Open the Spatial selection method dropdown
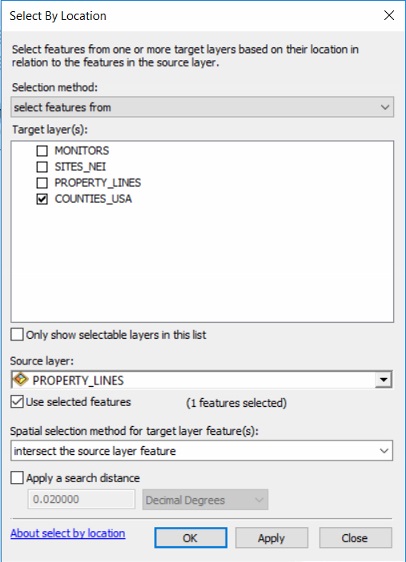 pyautogui.click(x=201, y=451)
